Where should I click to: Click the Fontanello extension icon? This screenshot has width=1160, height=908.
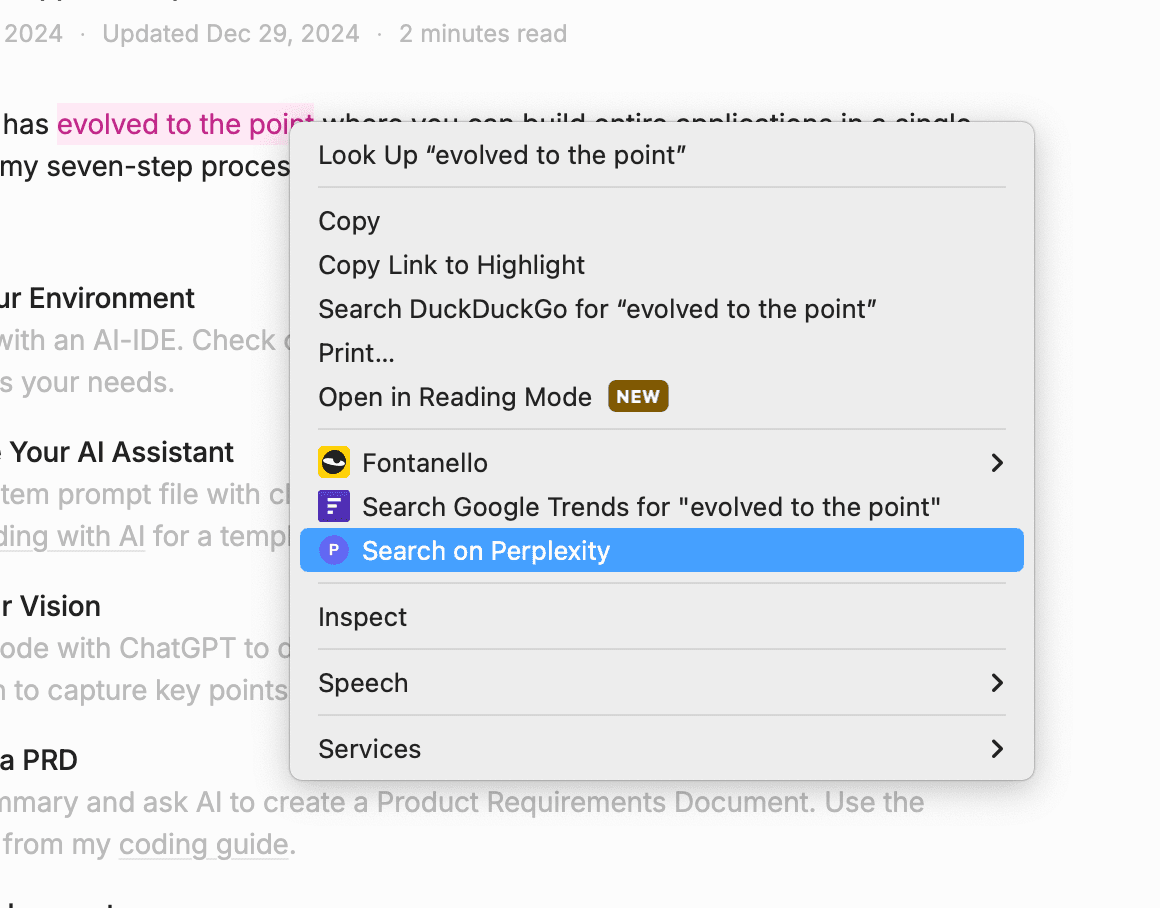pyautogui.click(x=334, y=462)
